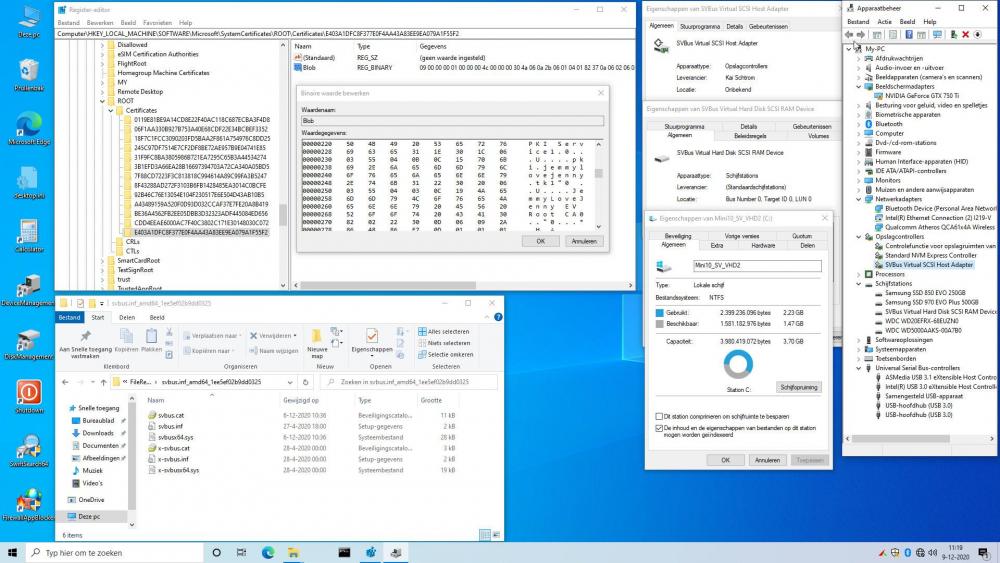1000x563 pixels.
Task: Expand SmartCardRoot key in registry tree
Action: pos(103,261)
